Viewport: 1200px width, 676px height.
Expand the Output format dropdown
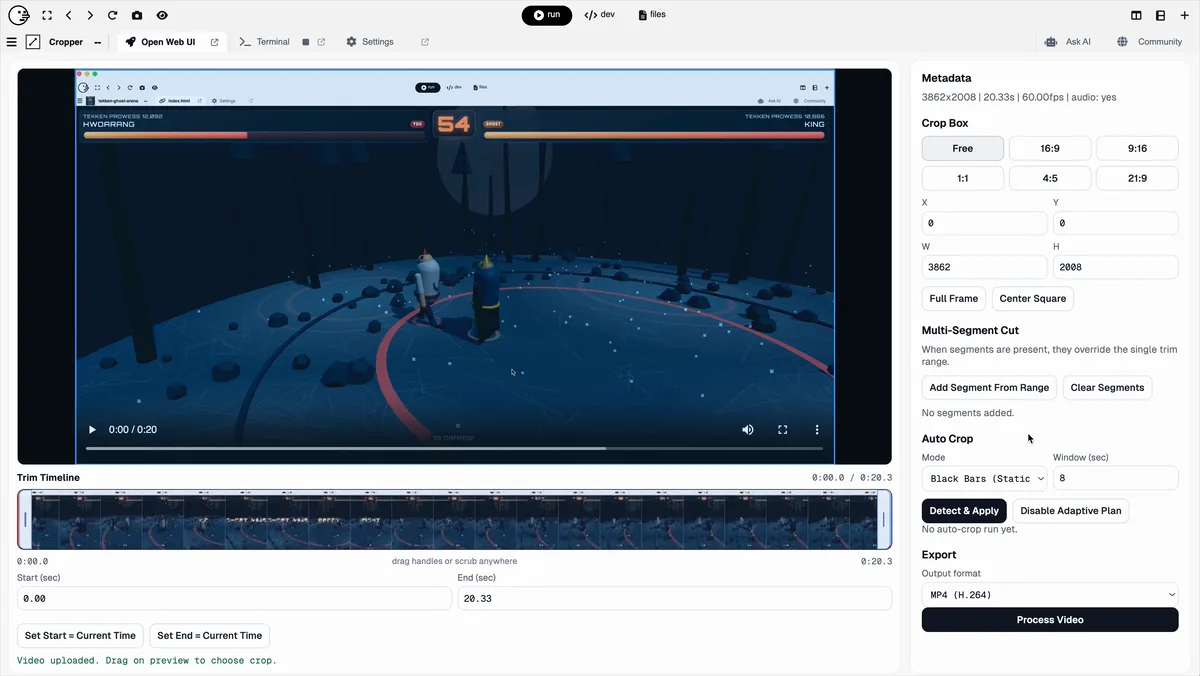click(1049, 595)
